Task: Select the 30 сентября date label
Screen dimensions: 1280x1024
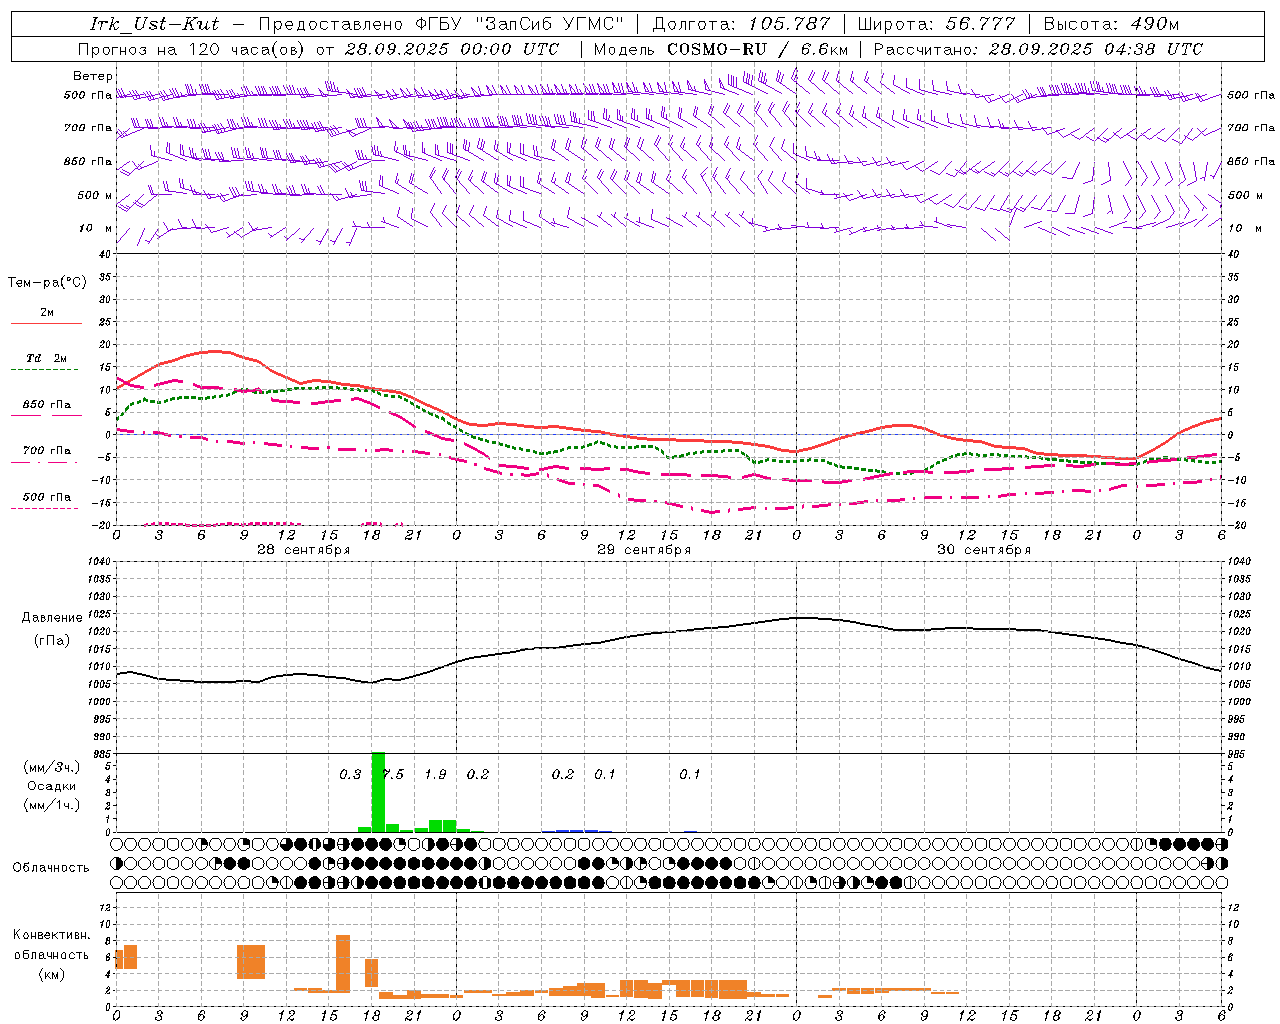Action: [x=983, y=549]
